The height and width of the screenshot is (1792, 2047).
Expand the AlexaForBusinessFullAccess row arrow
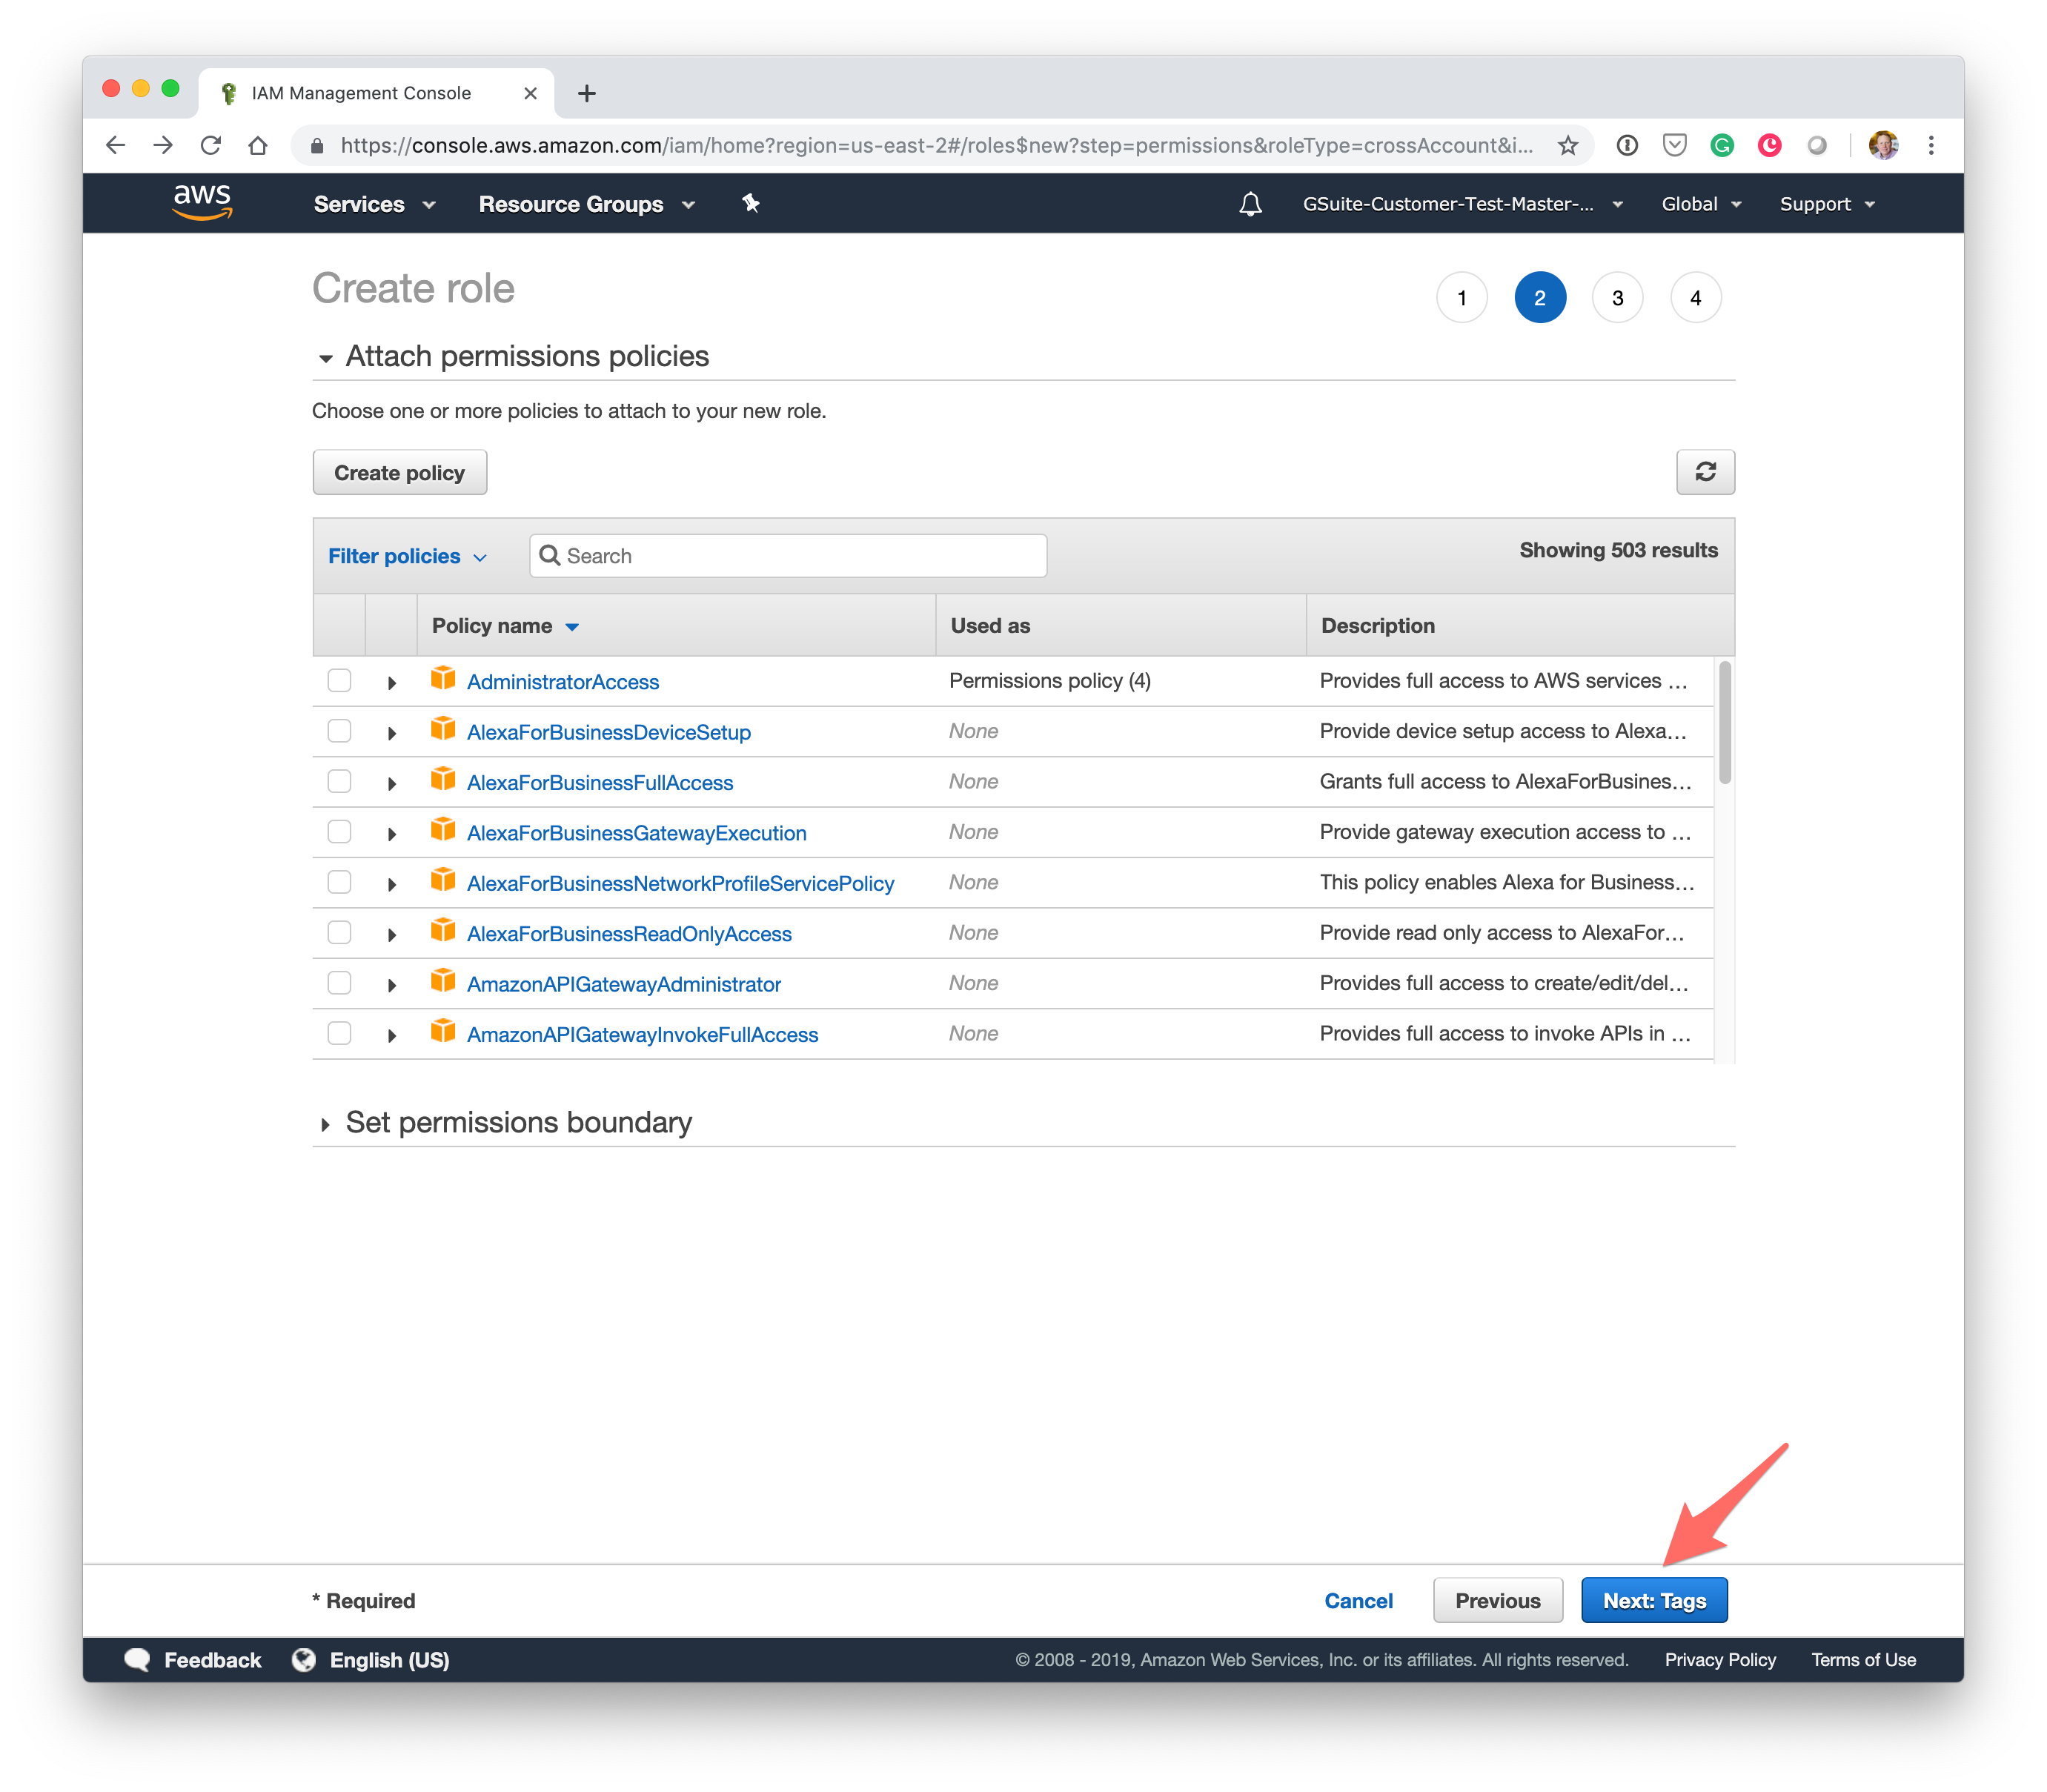coord(392,784)
